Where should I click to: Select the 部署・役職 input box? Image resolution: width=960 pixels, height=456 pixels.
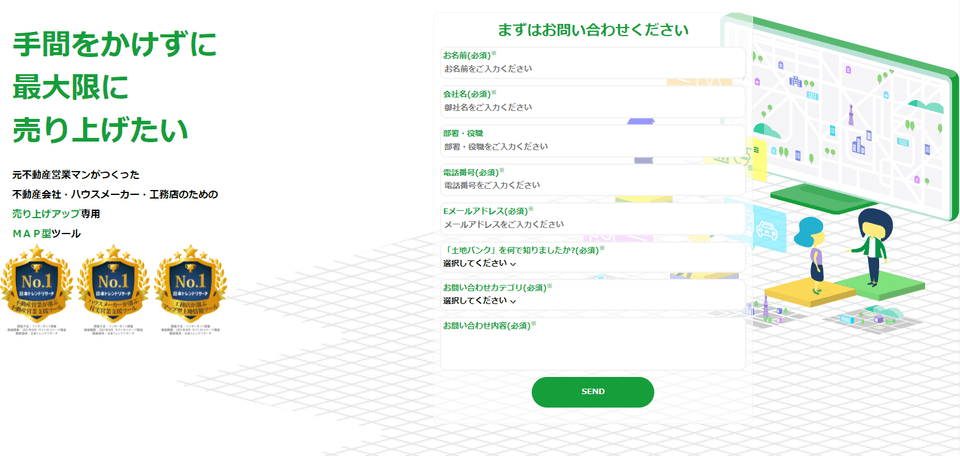[592, 146]
